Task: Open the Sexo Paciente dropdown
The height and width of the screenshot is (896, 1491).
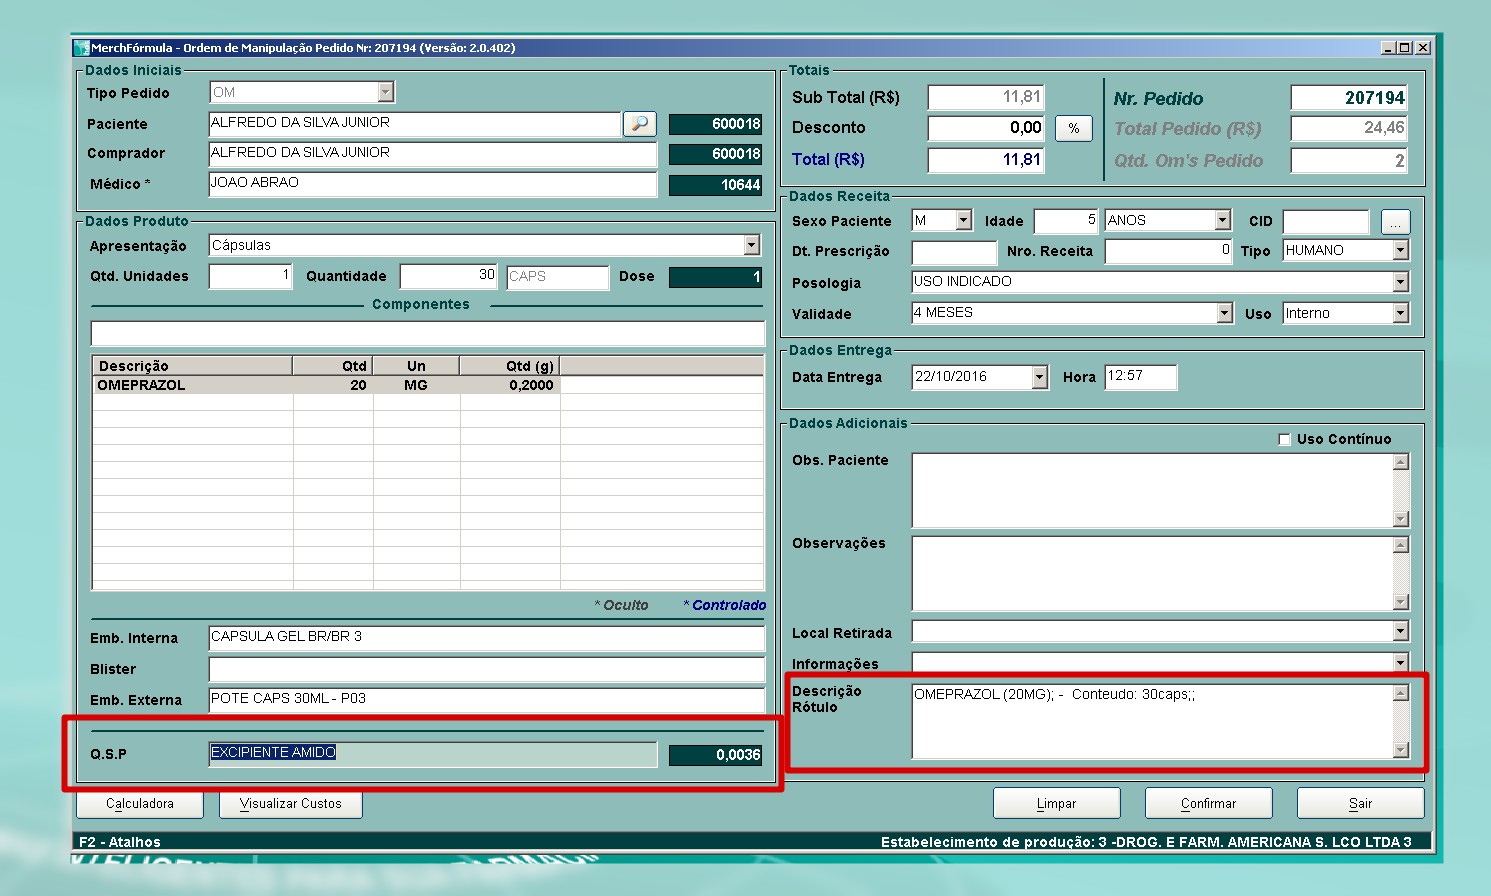Action: point(963,221)
